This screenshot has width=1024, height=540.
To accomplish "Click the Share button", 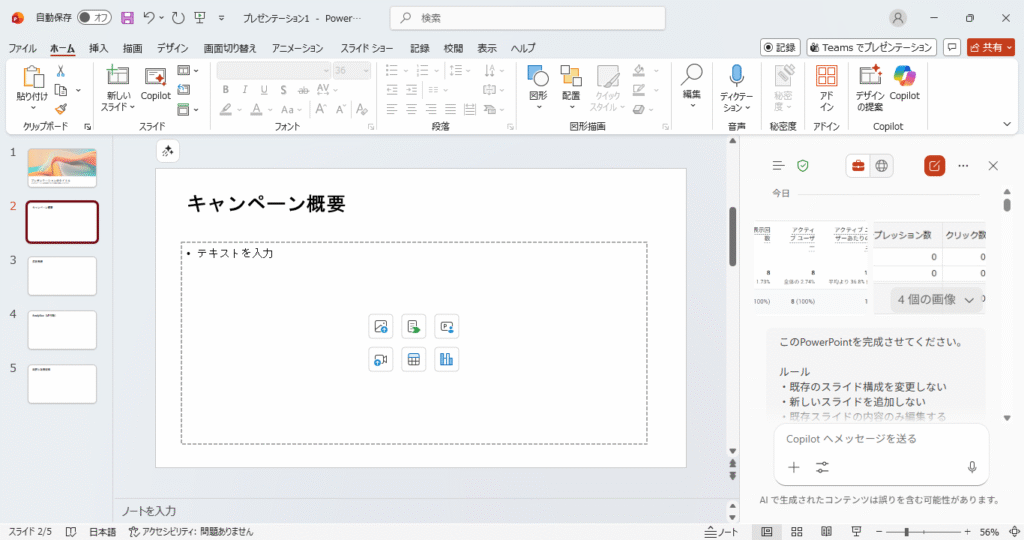I will [x=991, y=47].
